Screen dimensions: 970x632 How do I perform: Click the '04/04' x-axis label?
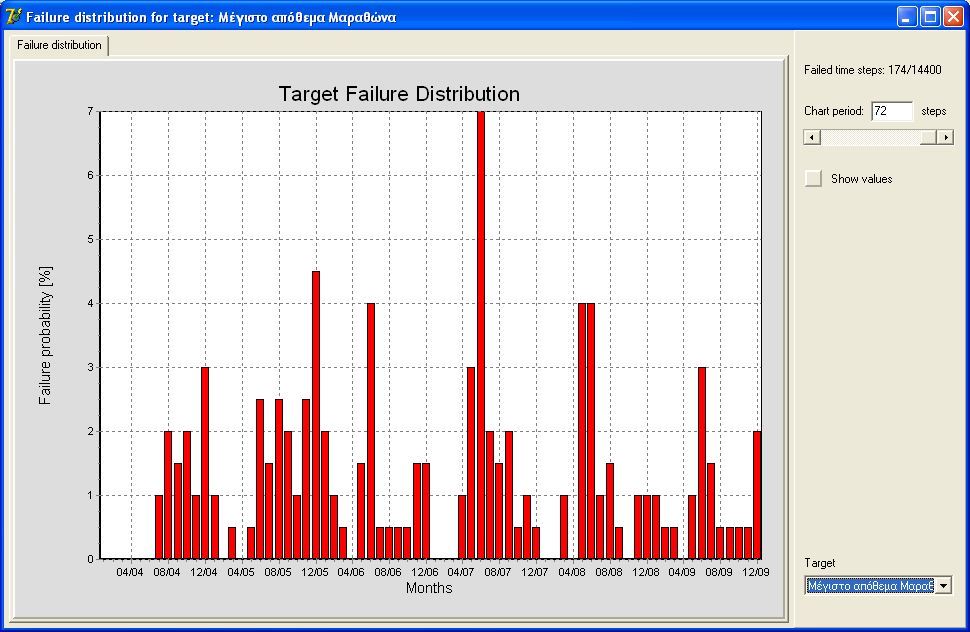(x=130, y=572)
